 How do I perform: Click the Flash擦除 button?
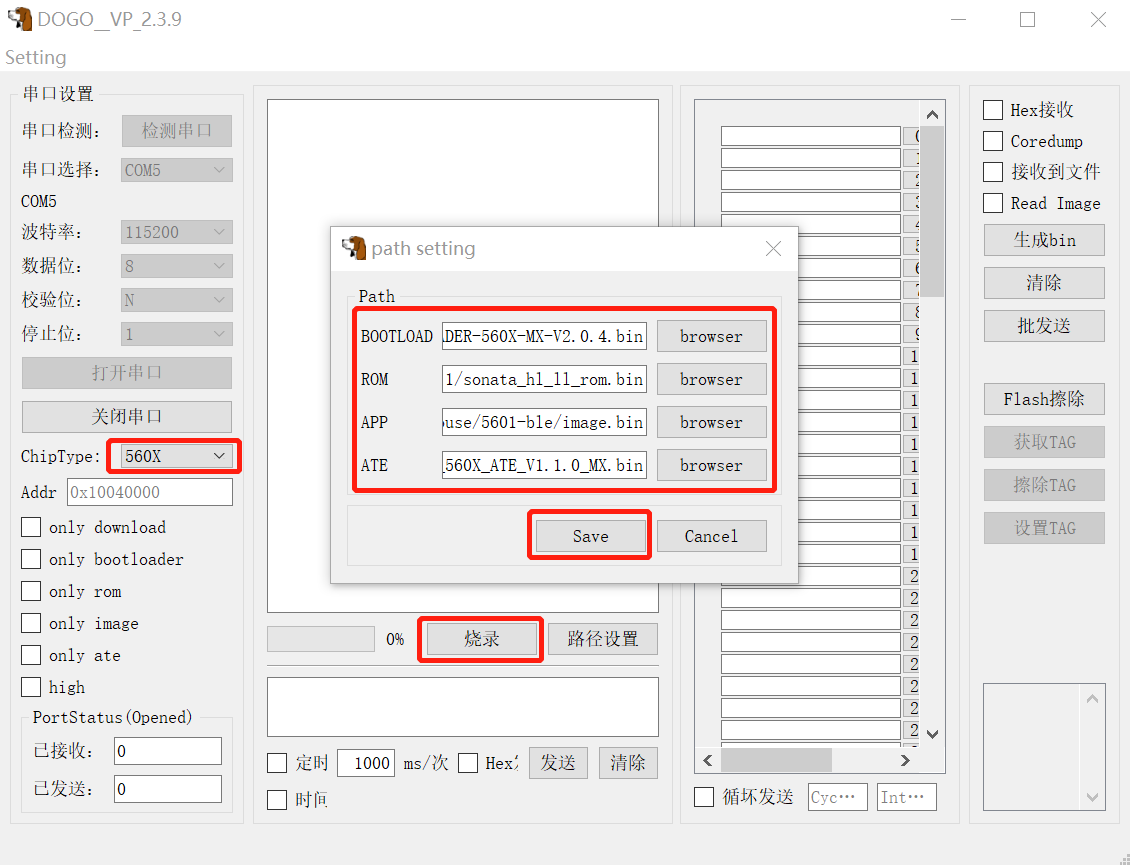pos(1044,399)
